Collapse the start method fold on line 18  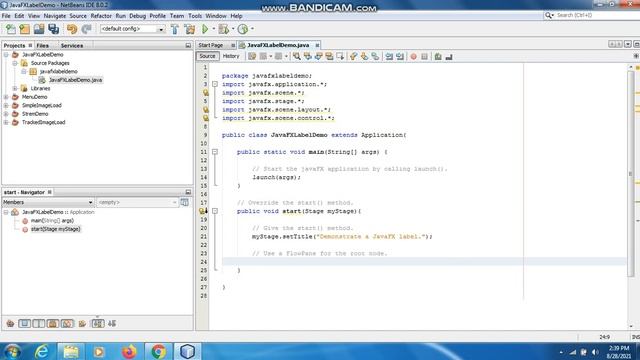coord(215,211)
